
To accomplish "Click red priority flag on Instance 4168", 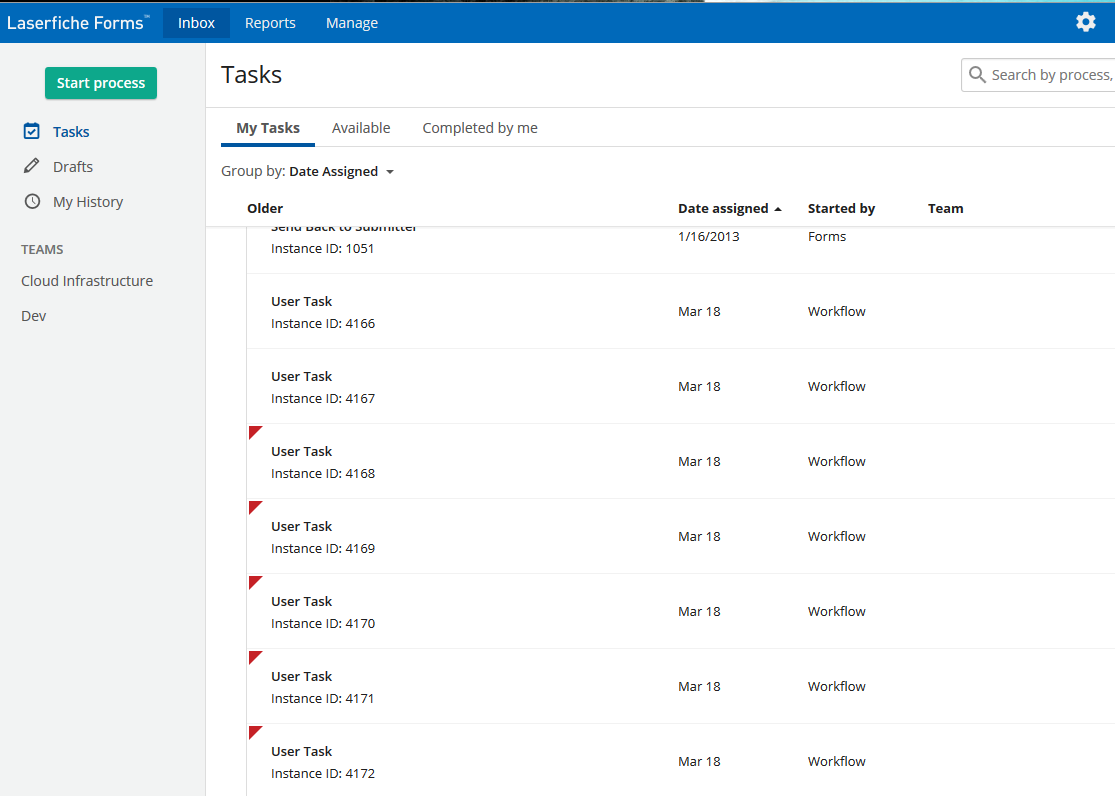I will (x=254, y=431).
